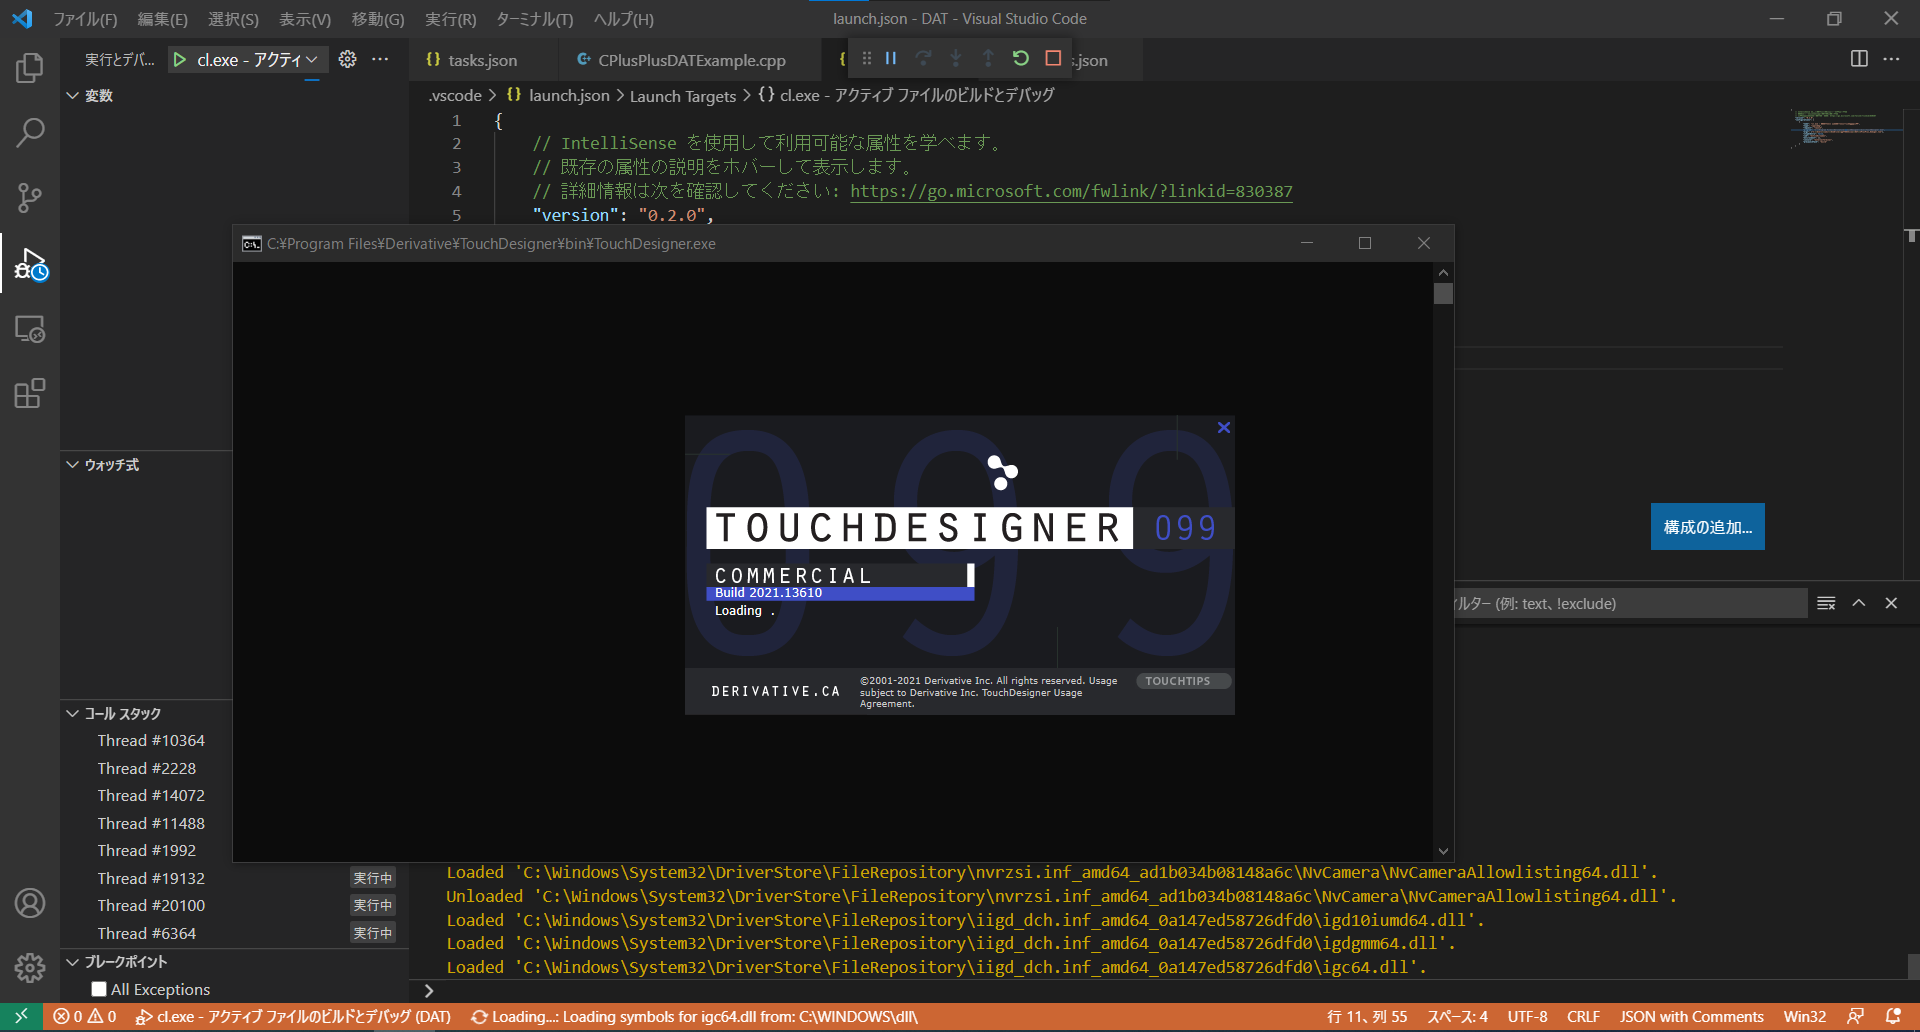Image resolution: width=1920 pixels, height=1032 pixels.
Task: Switch to the tasks.json tab
Action: 481,60
